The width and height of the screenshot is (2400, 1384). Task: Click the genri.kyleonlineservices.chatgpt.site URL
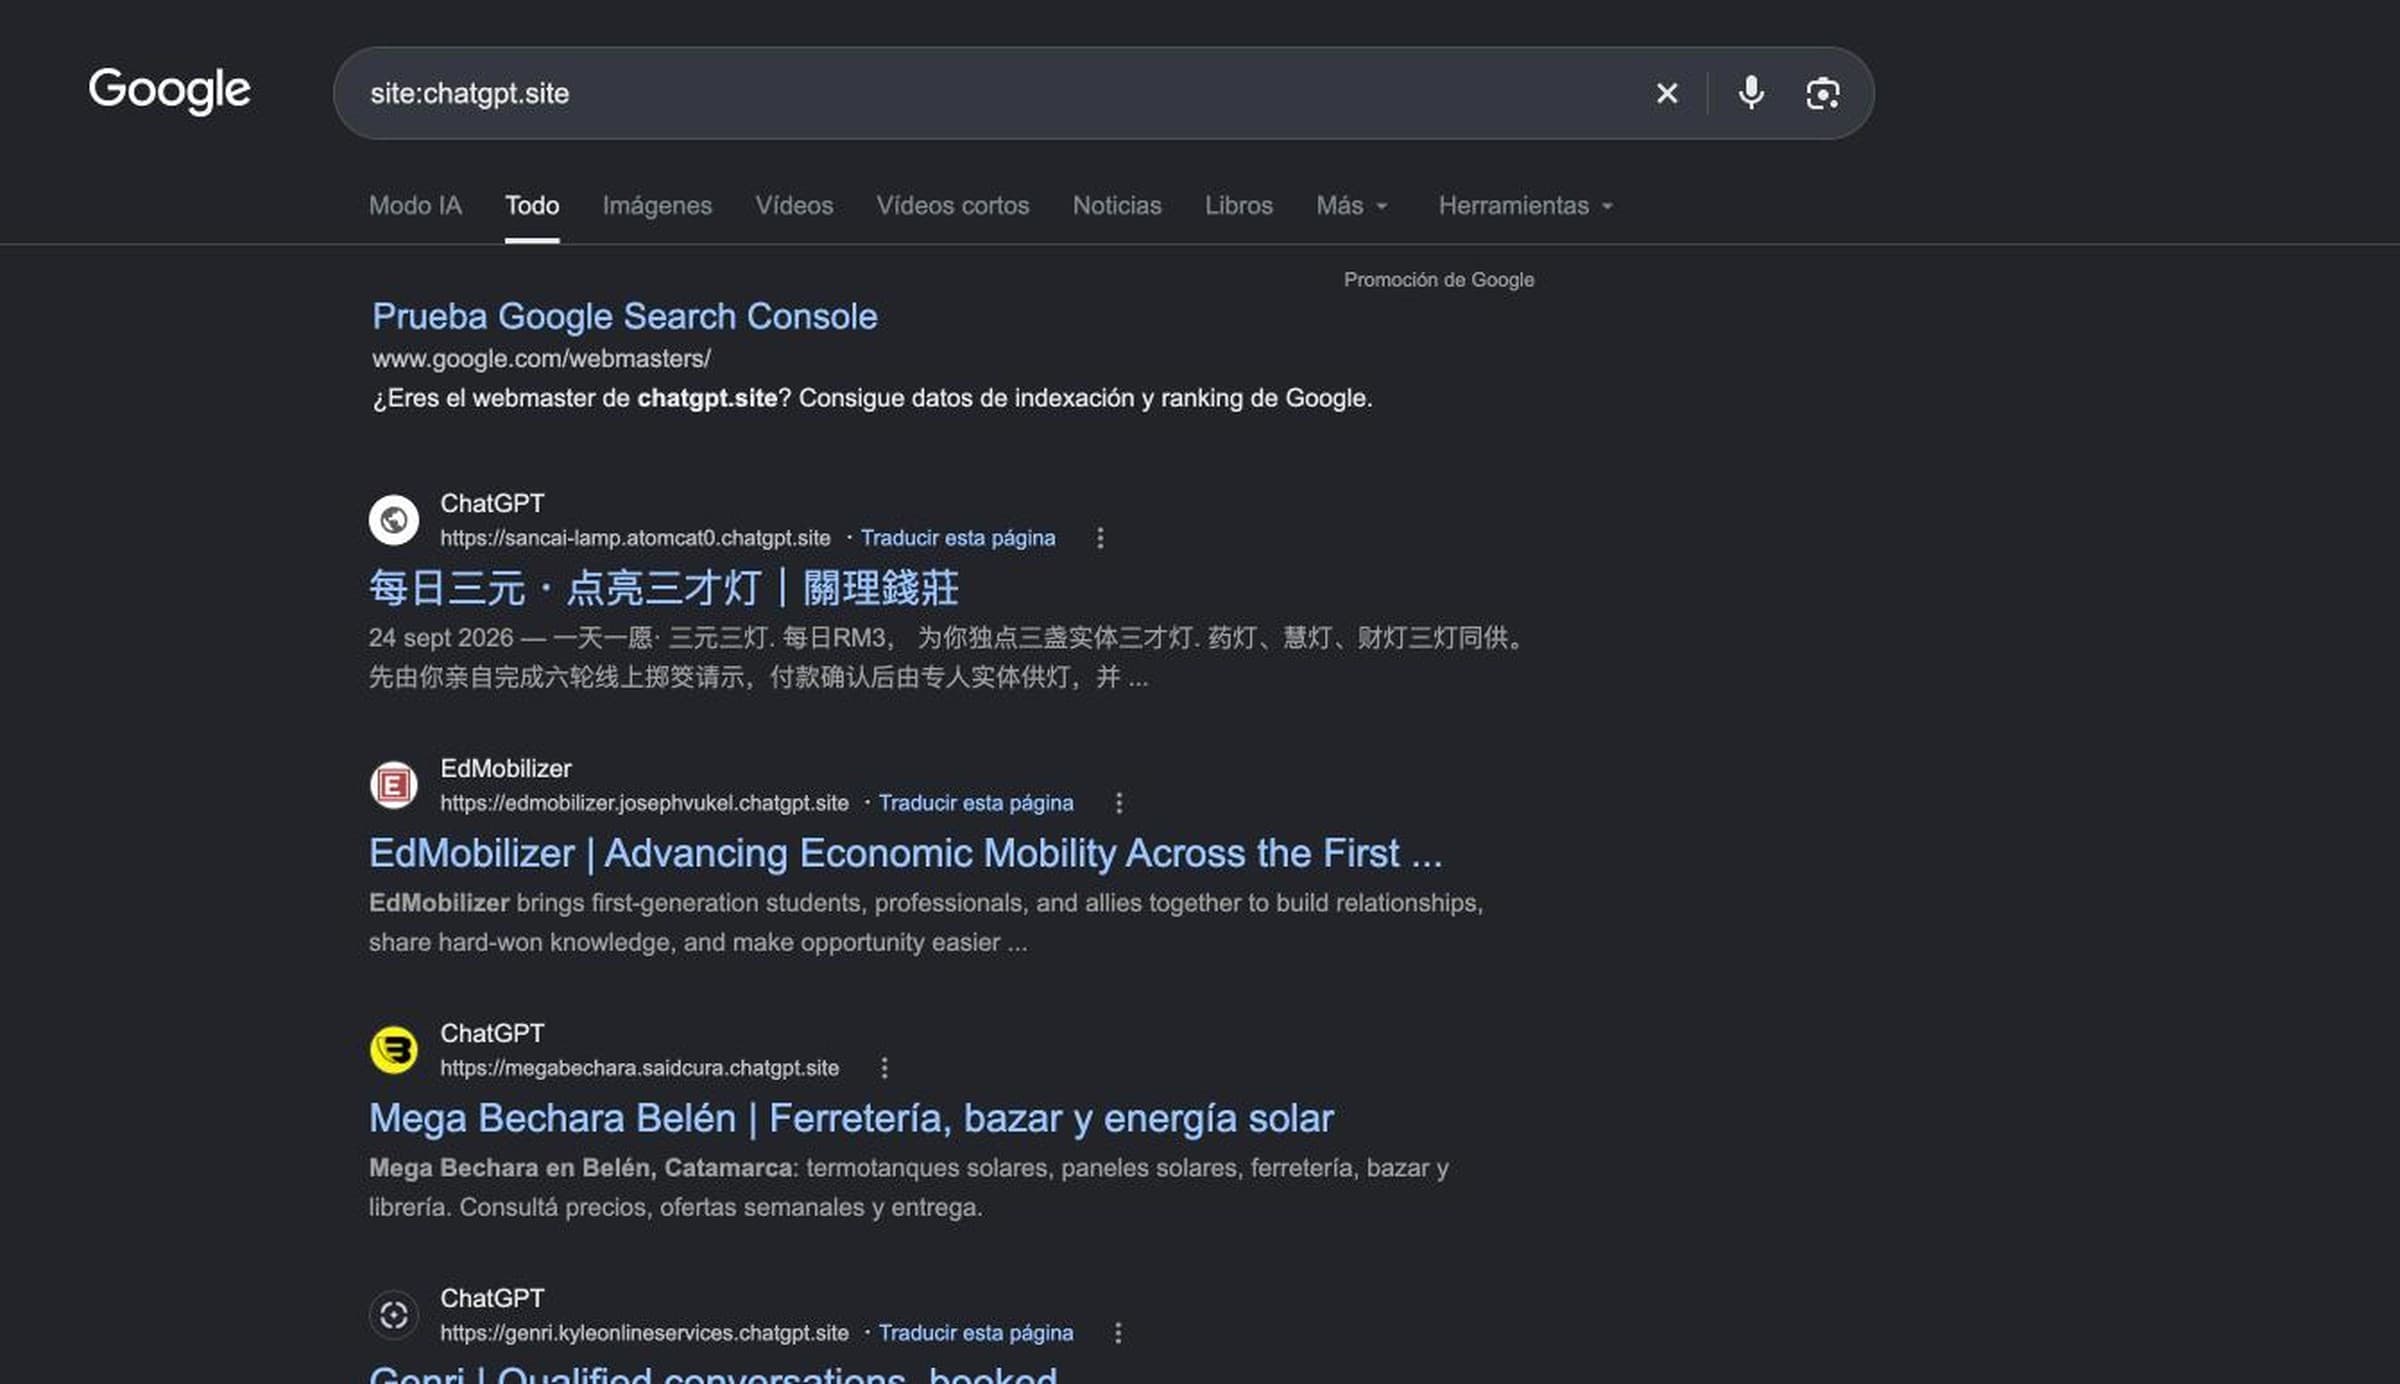click(x=644, y=1333)
